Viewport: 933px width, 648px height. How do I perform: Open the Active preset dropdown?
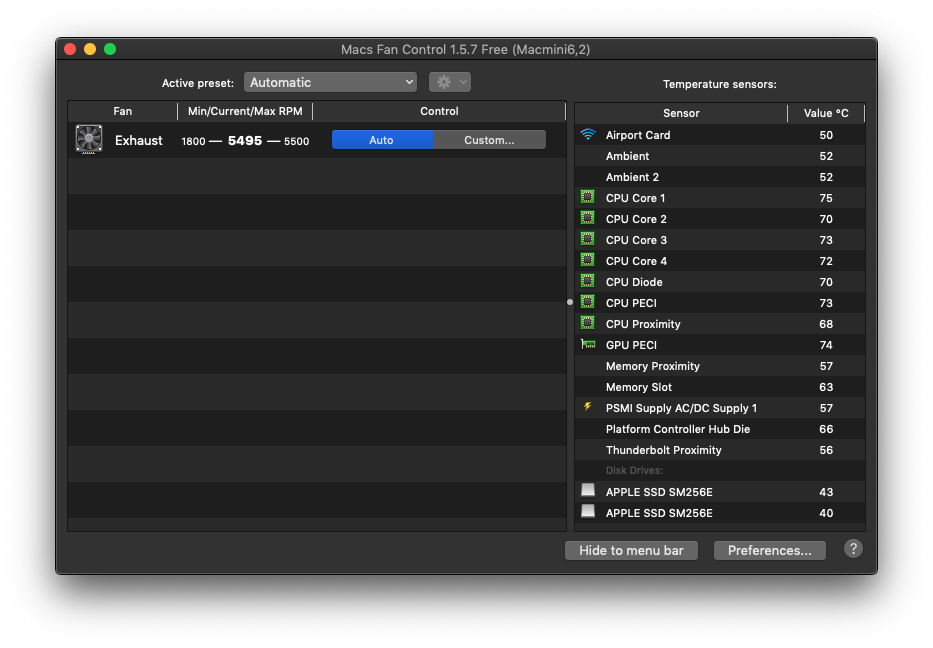pos(330,83)
